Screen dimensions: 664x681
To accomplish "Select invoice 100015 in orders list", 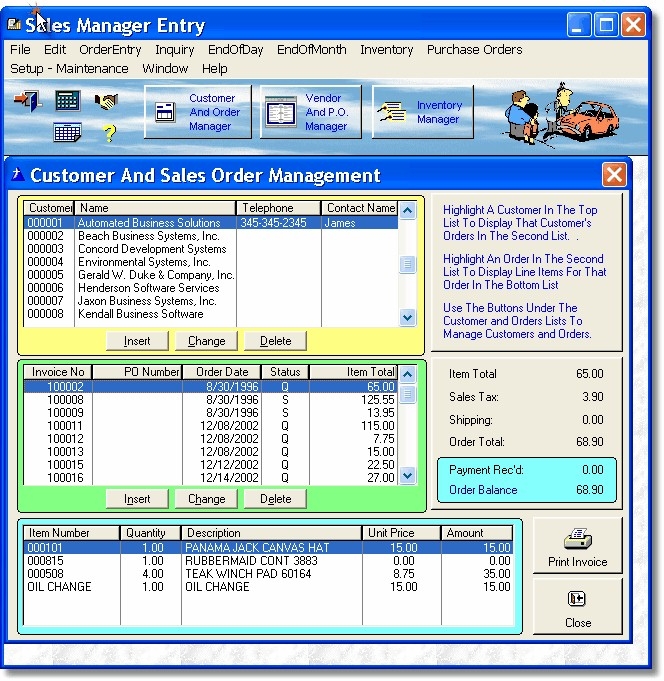I will tap(211, 465).
